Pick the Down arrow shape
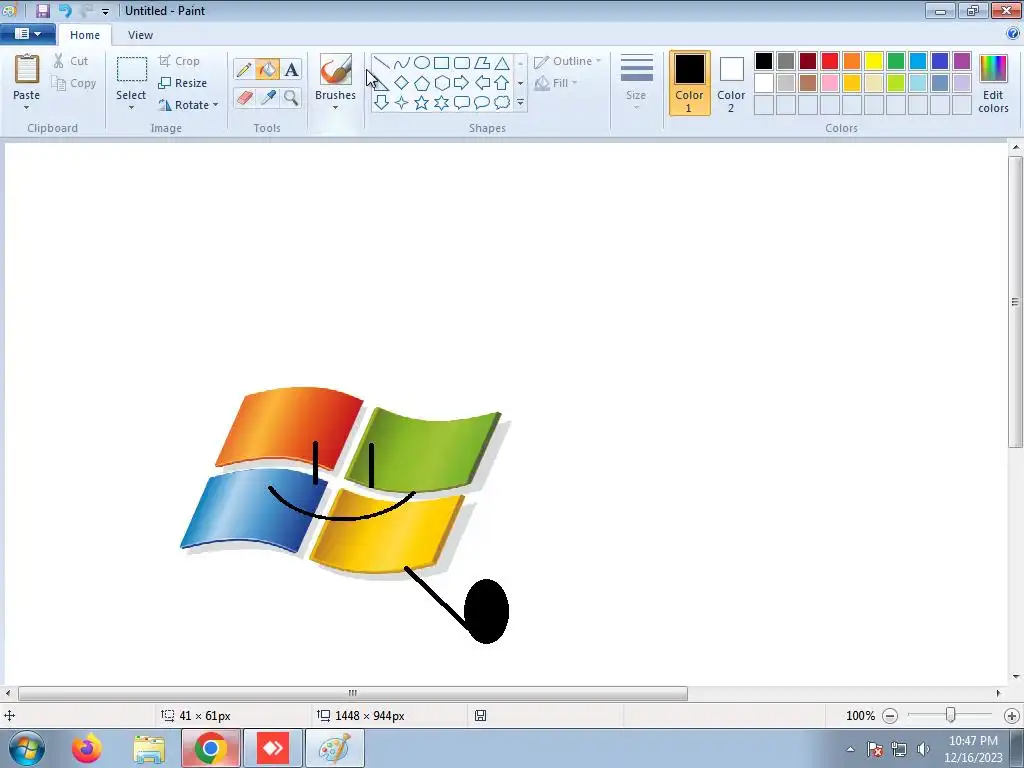1024x768 pixels. 382,103
